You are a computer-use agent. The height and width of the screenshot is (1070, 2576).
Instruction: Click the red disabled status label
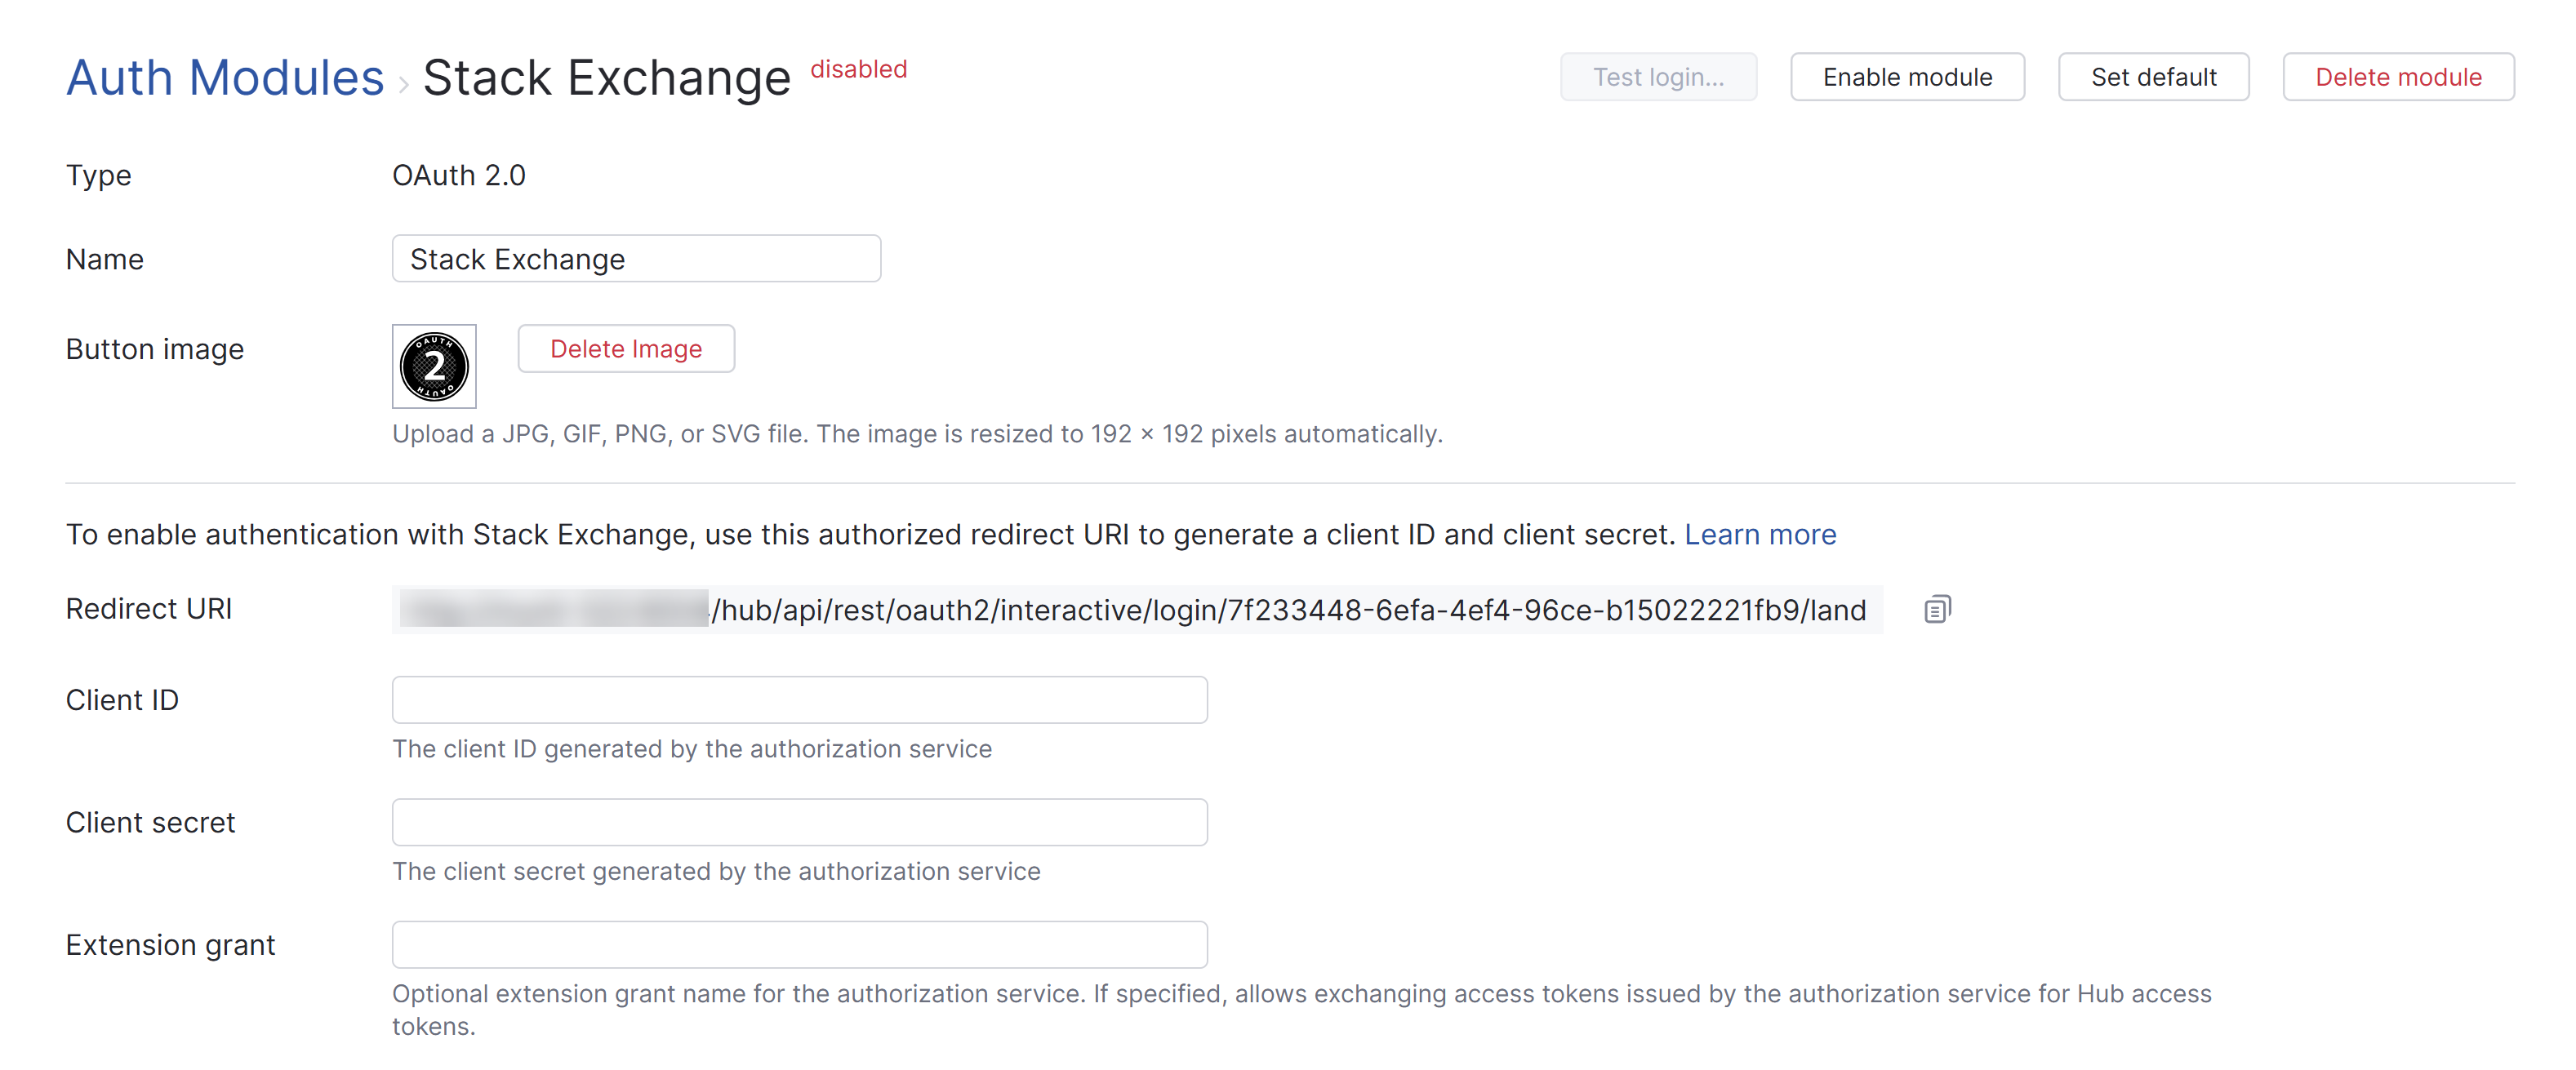(858, 69)
